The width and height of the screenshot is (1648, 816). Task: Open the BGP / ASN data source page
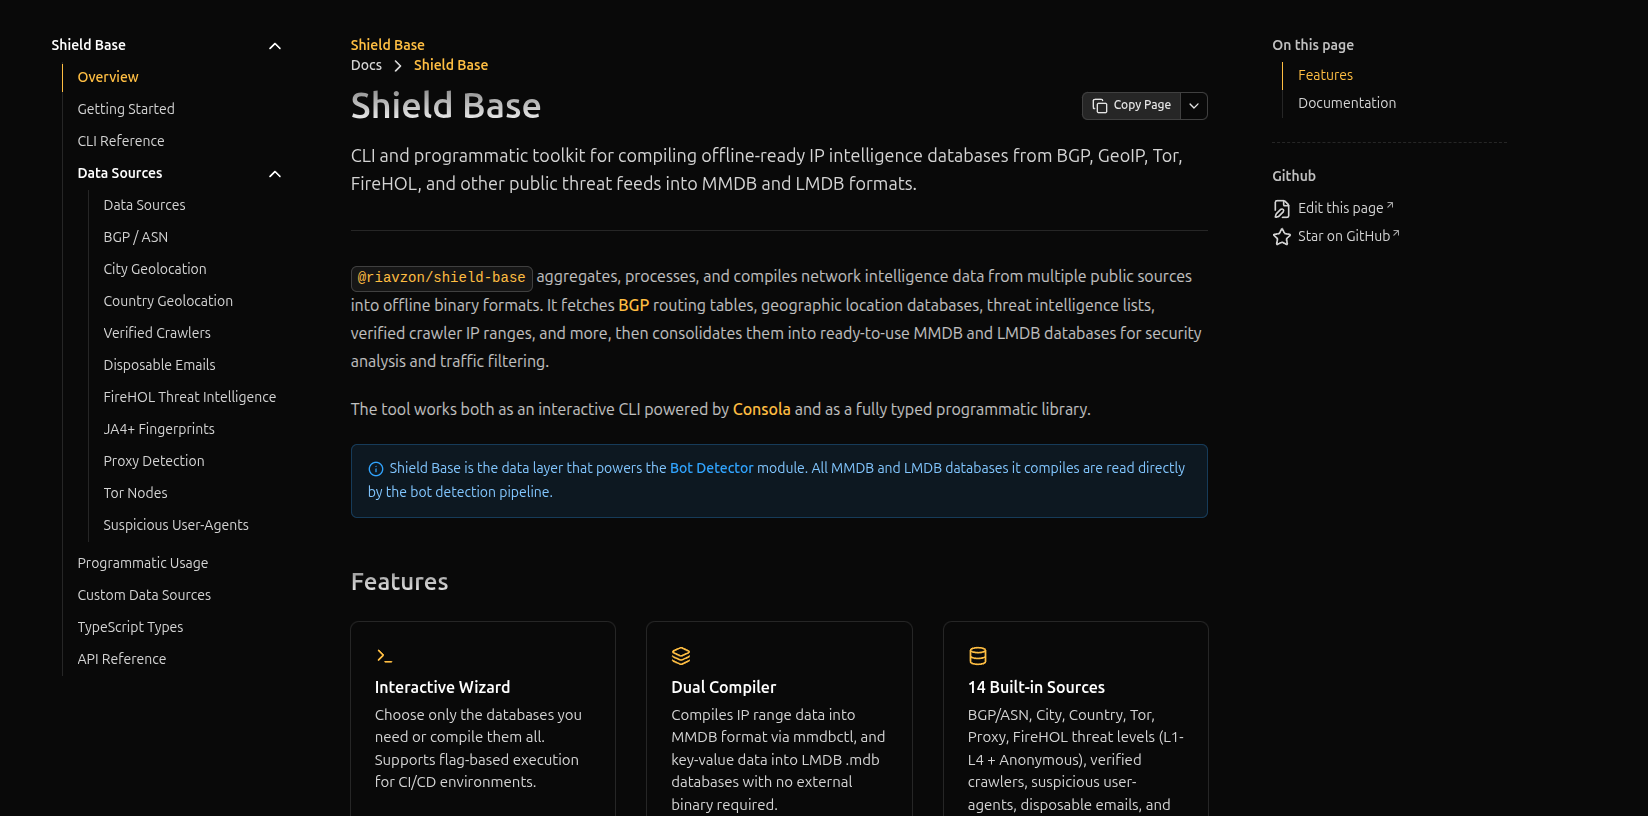[136, 237]
